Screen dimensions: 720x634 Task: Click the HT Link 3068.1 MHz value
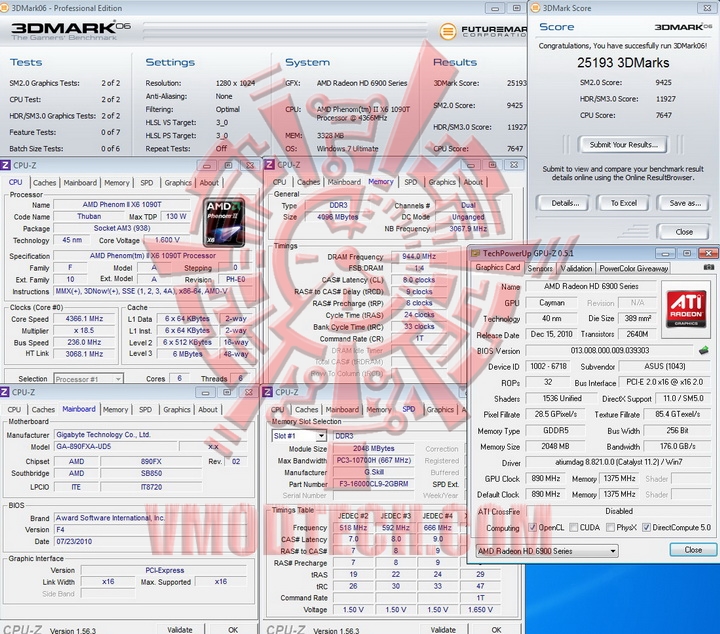click(84, 354)
